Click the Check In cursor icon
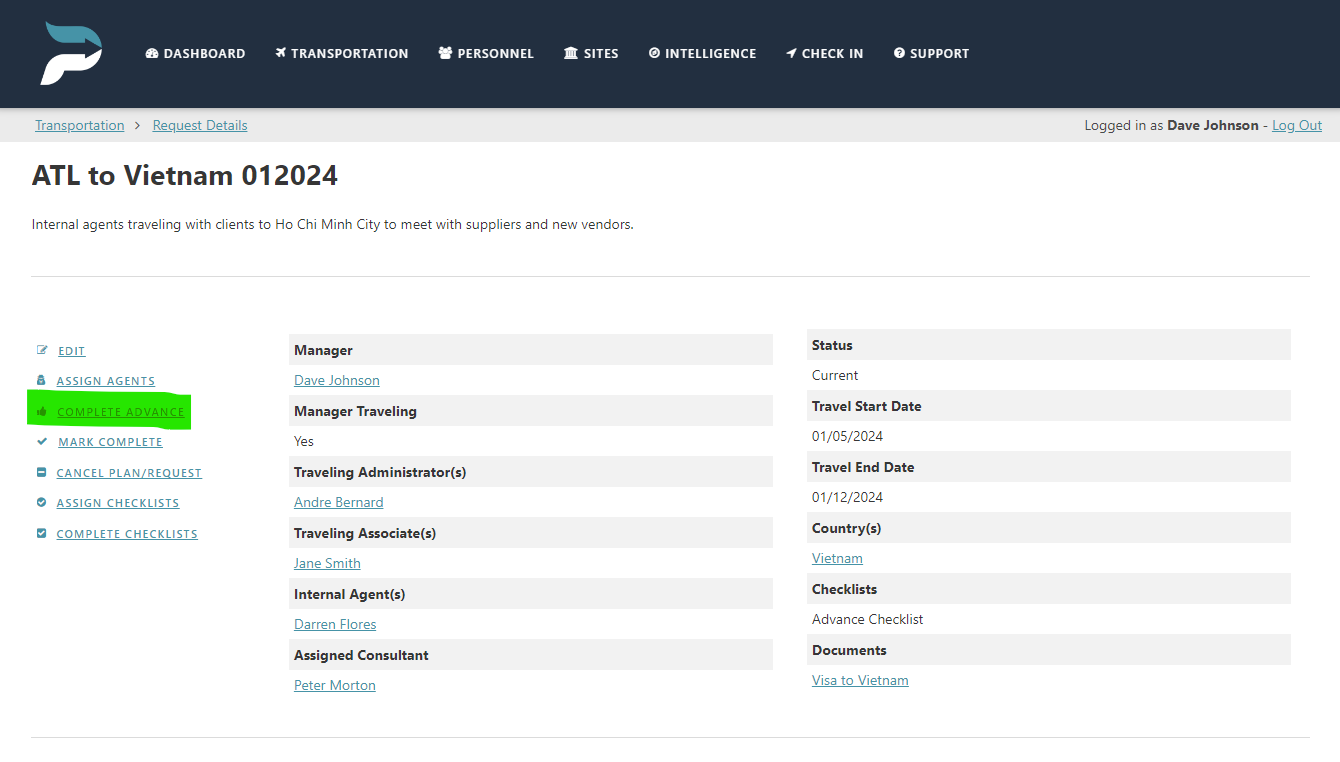1340x762 pixels. (793, 53)
